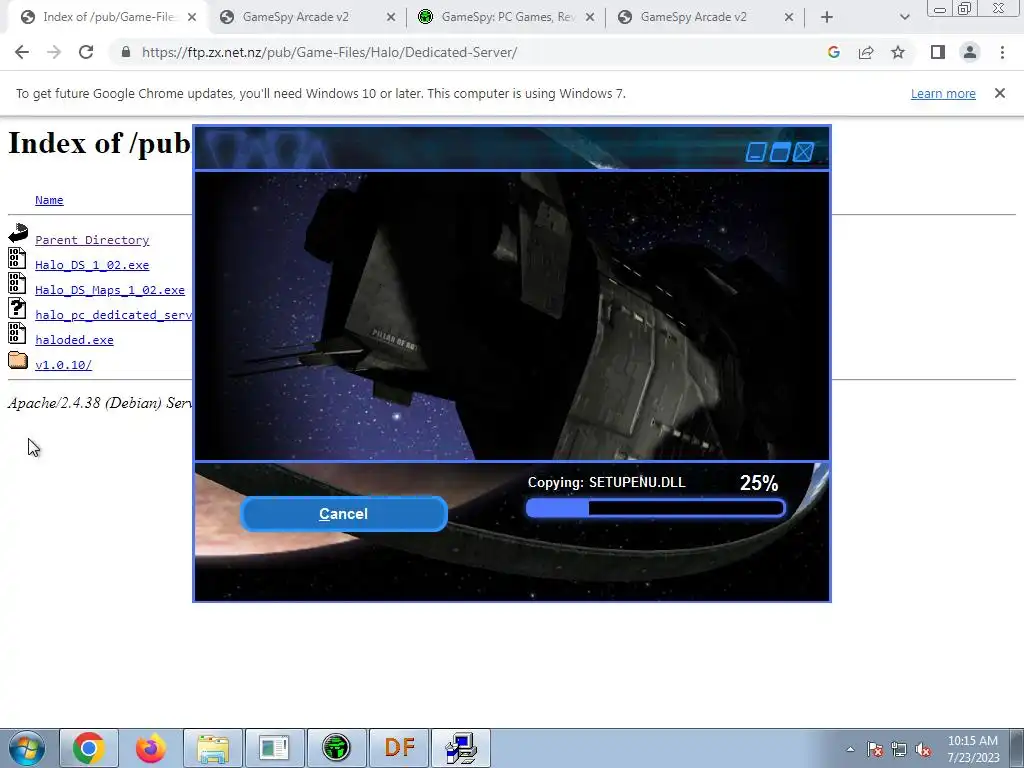Switch to the installer taskbar icon

coord(461,748)
